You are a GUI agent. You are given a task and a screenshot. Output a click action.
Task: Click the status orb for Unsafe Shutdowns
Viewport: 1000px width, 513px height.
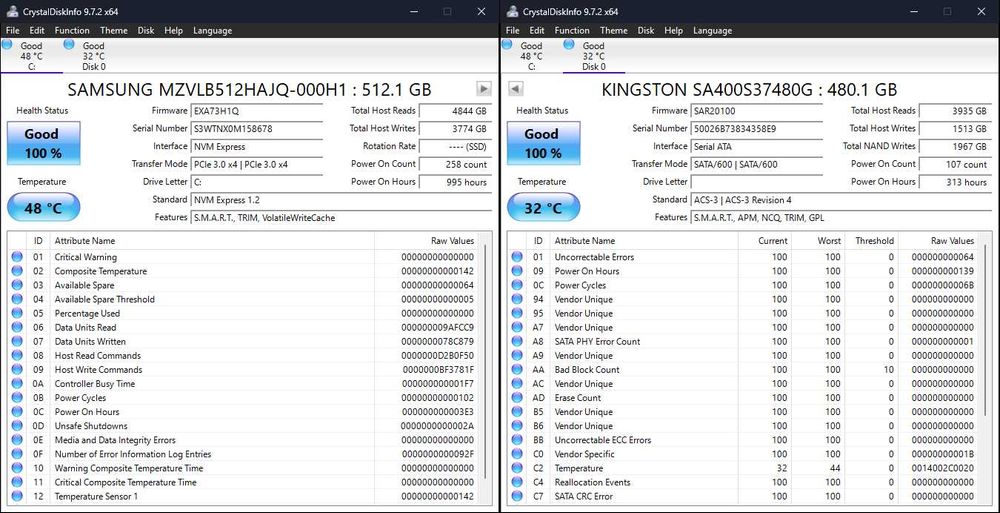click(x=17, y=426)
